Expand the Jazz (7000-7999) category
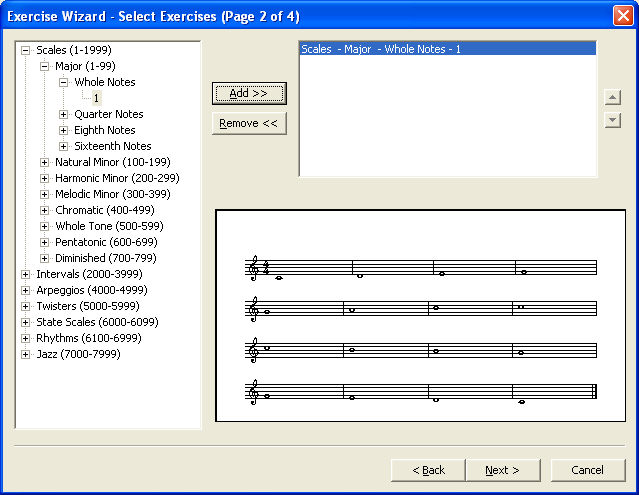 (x=26, y=354)
